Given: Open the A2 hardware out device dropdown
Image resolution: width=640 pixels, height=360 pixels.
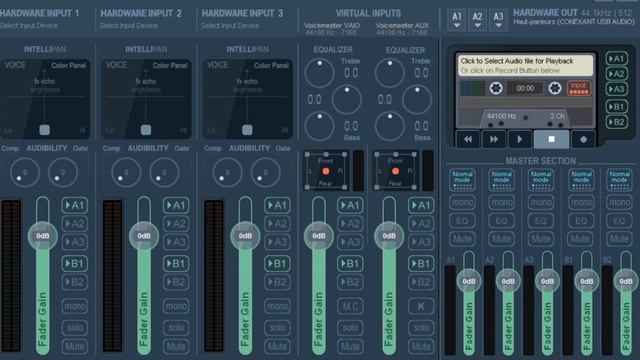Looking at the screenshot, I should [x=477, y=20].
